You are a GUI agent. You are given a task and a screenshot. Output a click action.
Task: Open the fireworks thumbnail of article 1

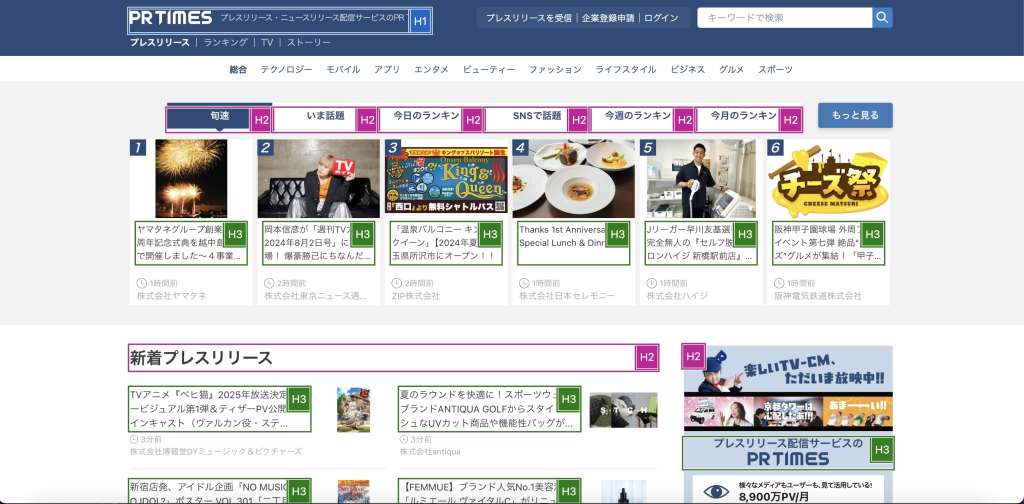[x=191, y=178]
